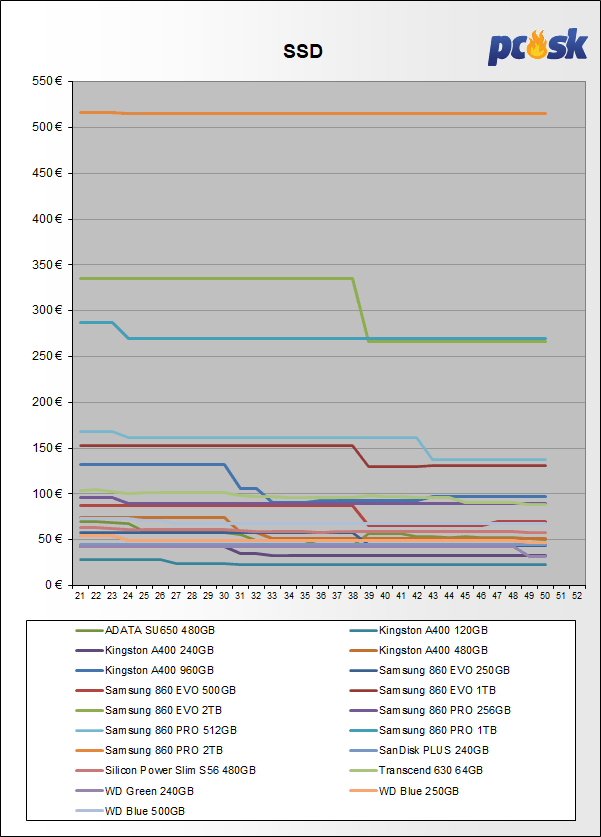This screenshot has width=601, height=837.
Task: Click the 400 € y-axis label
Action: (47, 219)
